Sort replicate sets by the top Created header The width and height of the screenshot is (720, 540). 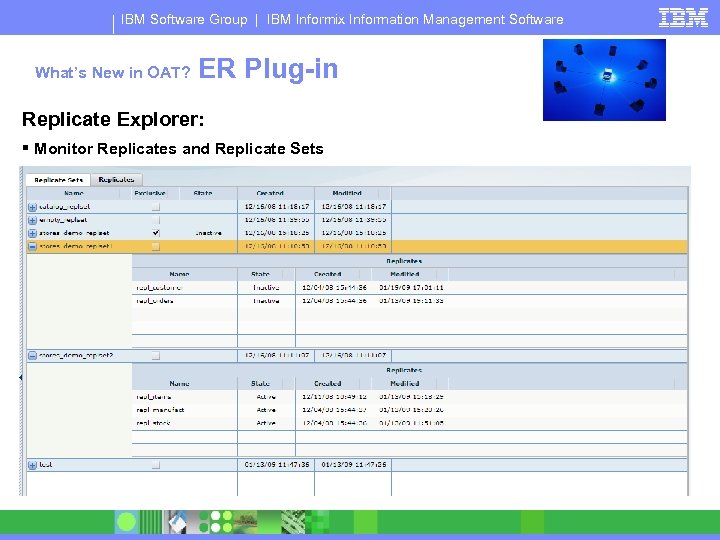[270, 193]
